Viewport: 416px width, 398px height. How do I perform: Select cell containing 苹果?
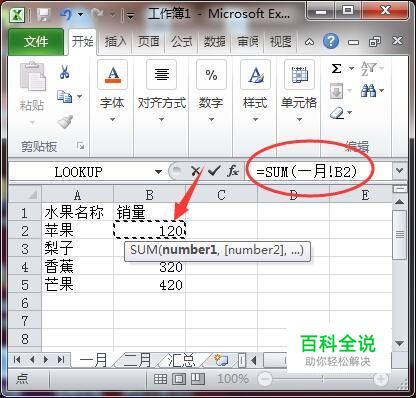click(77, 230)
